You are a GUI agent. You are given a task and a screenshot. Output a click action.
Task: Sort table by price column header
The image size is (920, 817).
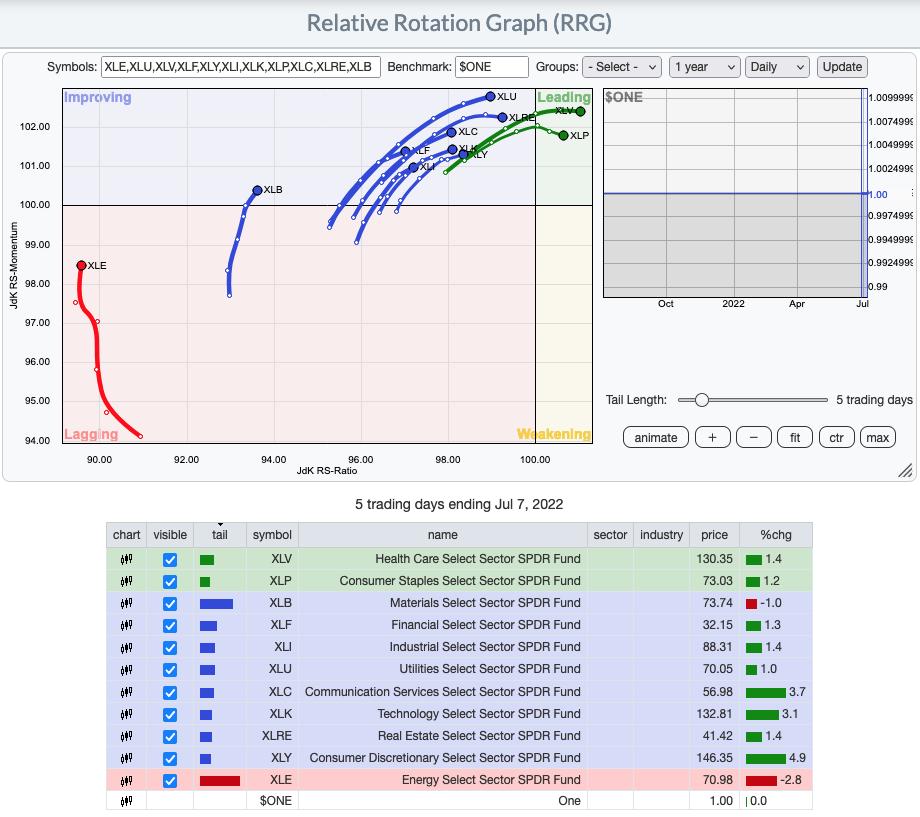point(715,535)
